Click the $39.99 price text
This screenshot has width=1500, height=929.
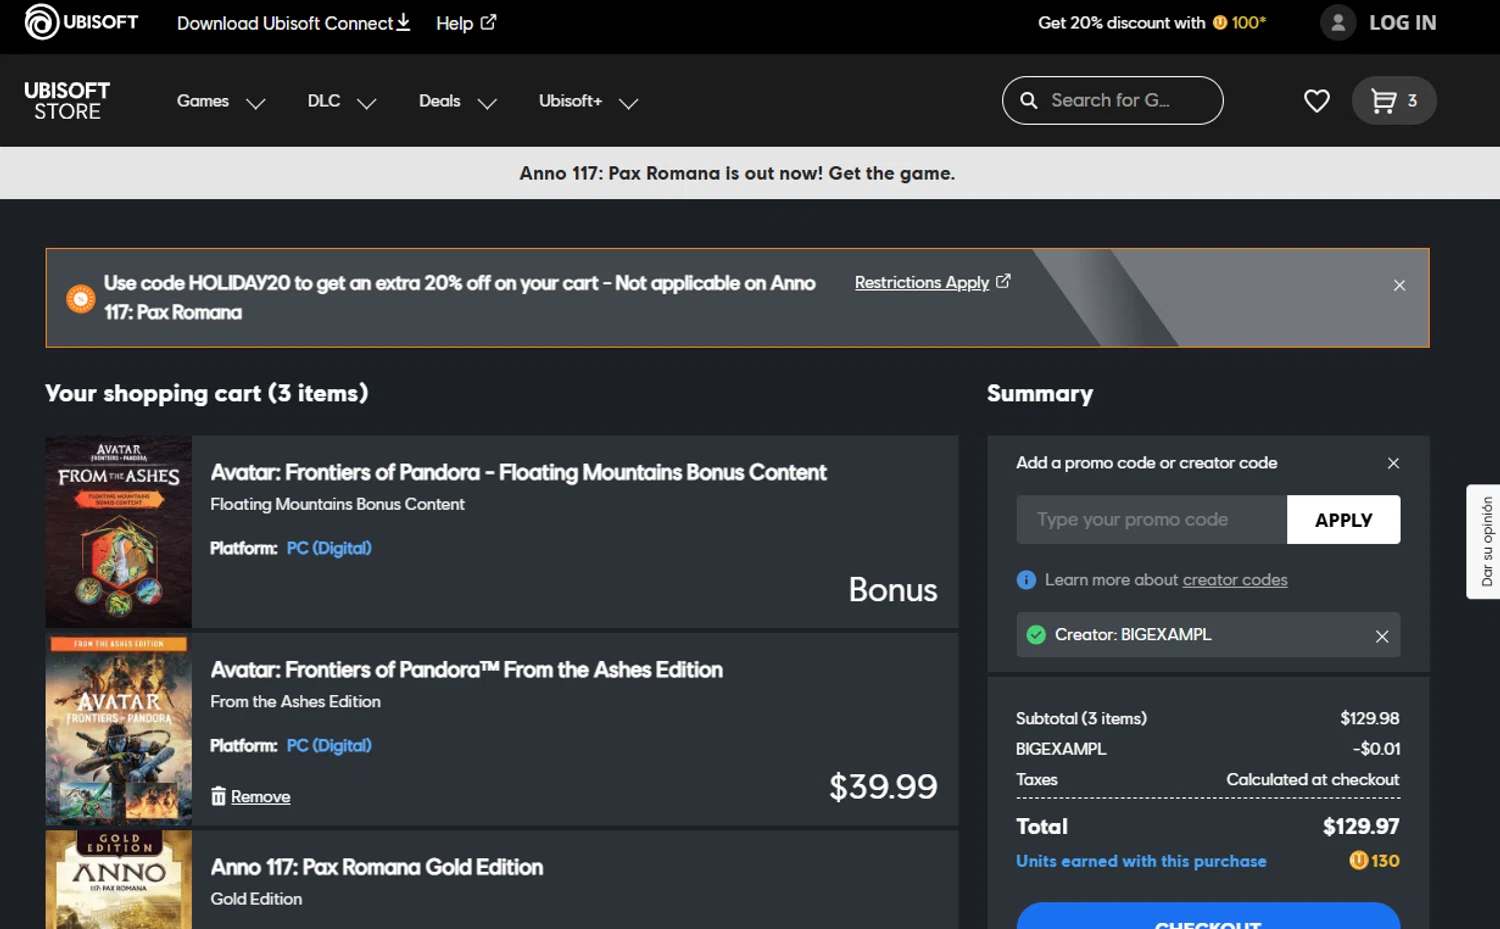point(883,786)
